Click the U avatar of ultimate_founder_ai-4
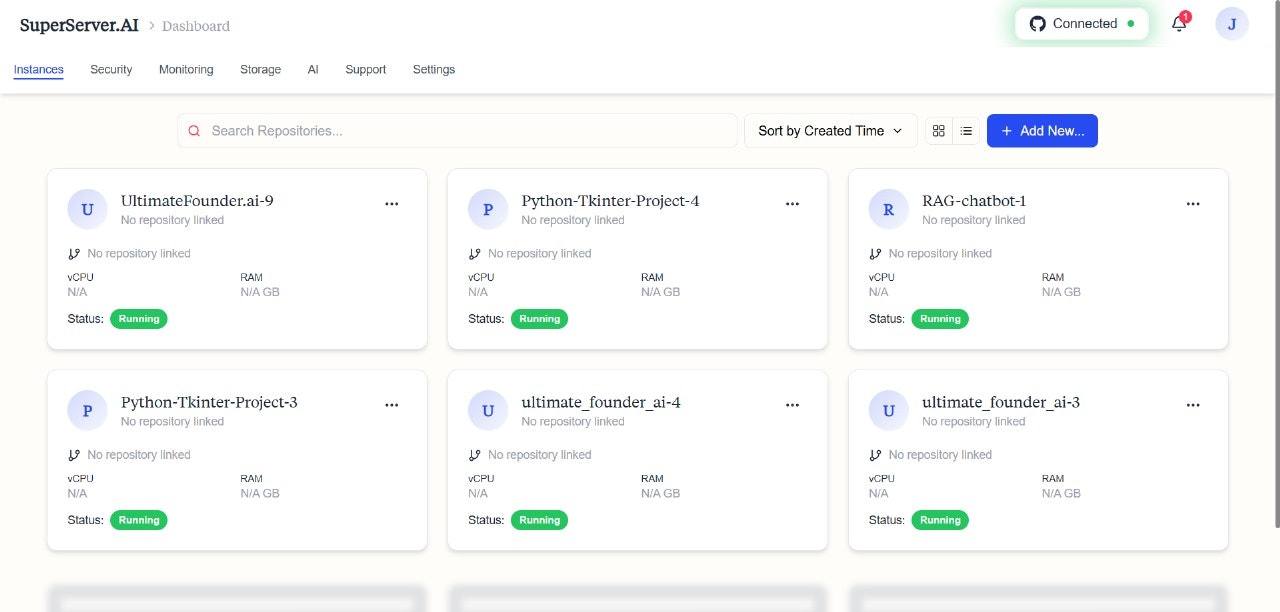The image size is (1280, 612). point(488,410)
